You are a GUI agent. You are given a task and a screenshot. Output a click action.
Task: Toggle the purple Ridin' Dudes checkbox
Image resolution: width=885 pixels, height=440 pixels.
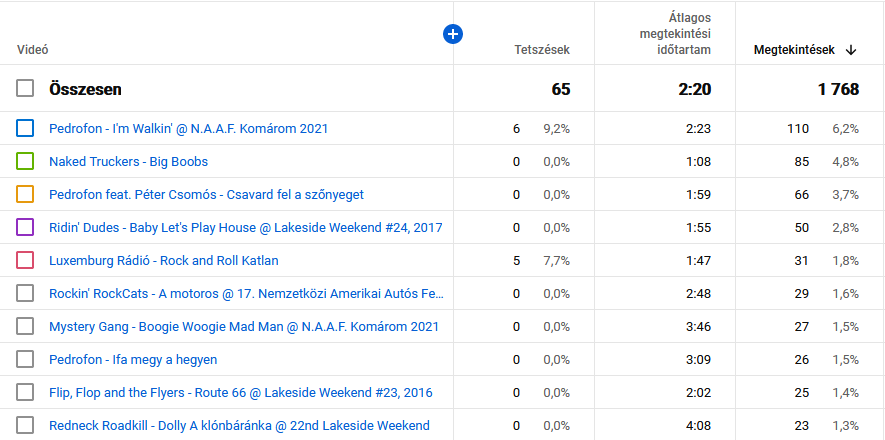(x=26, y=227)
